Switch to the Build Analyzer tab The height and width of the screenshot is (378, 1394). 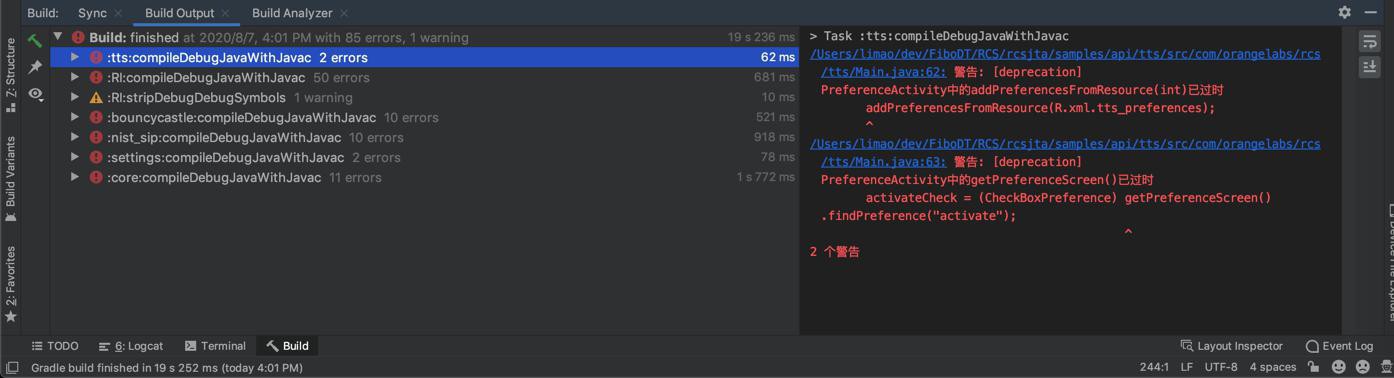292,13
